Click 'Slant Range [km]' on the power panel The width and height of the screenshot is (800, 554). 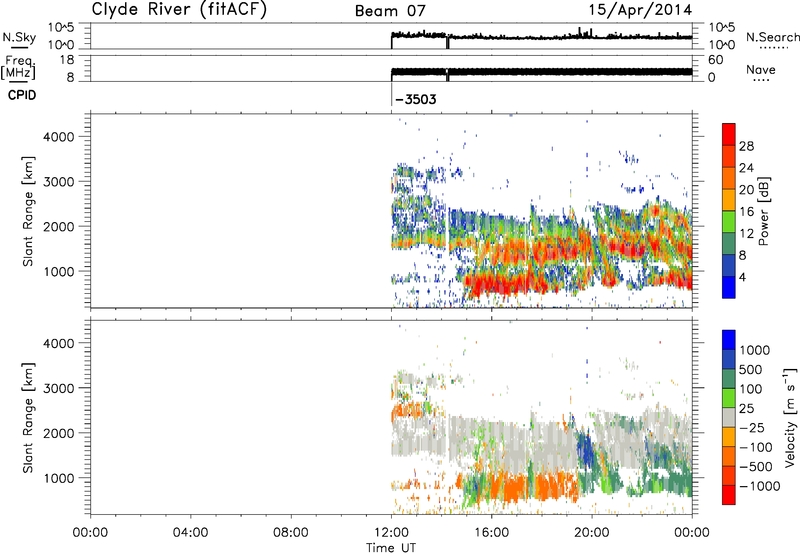coord(28,211)
